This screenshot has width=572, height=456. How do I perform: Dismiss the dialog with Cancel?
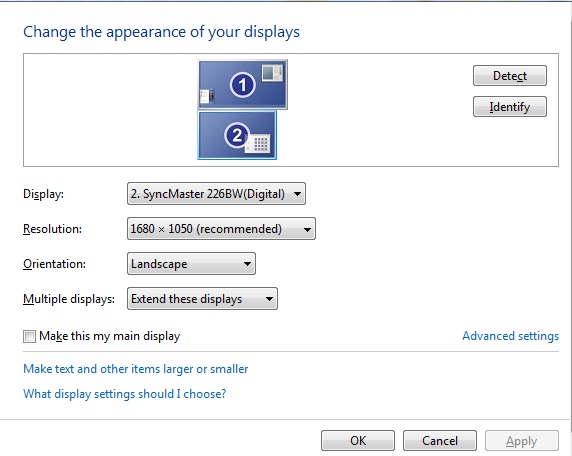(x=440, y=441)
